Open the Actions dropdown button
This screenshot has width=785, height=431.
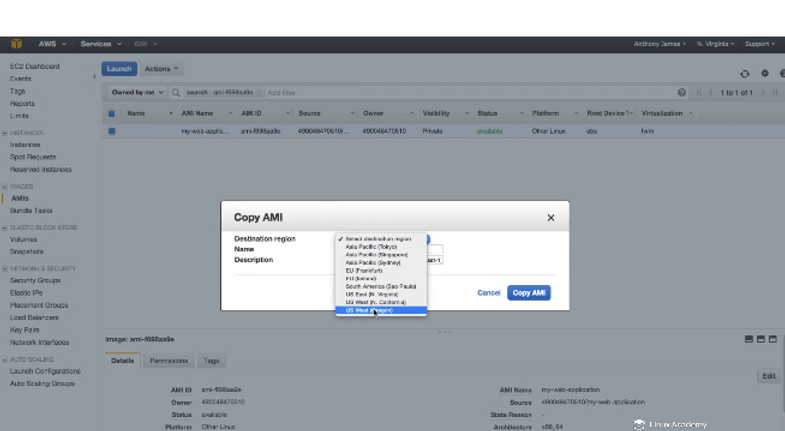coord(161,69)
